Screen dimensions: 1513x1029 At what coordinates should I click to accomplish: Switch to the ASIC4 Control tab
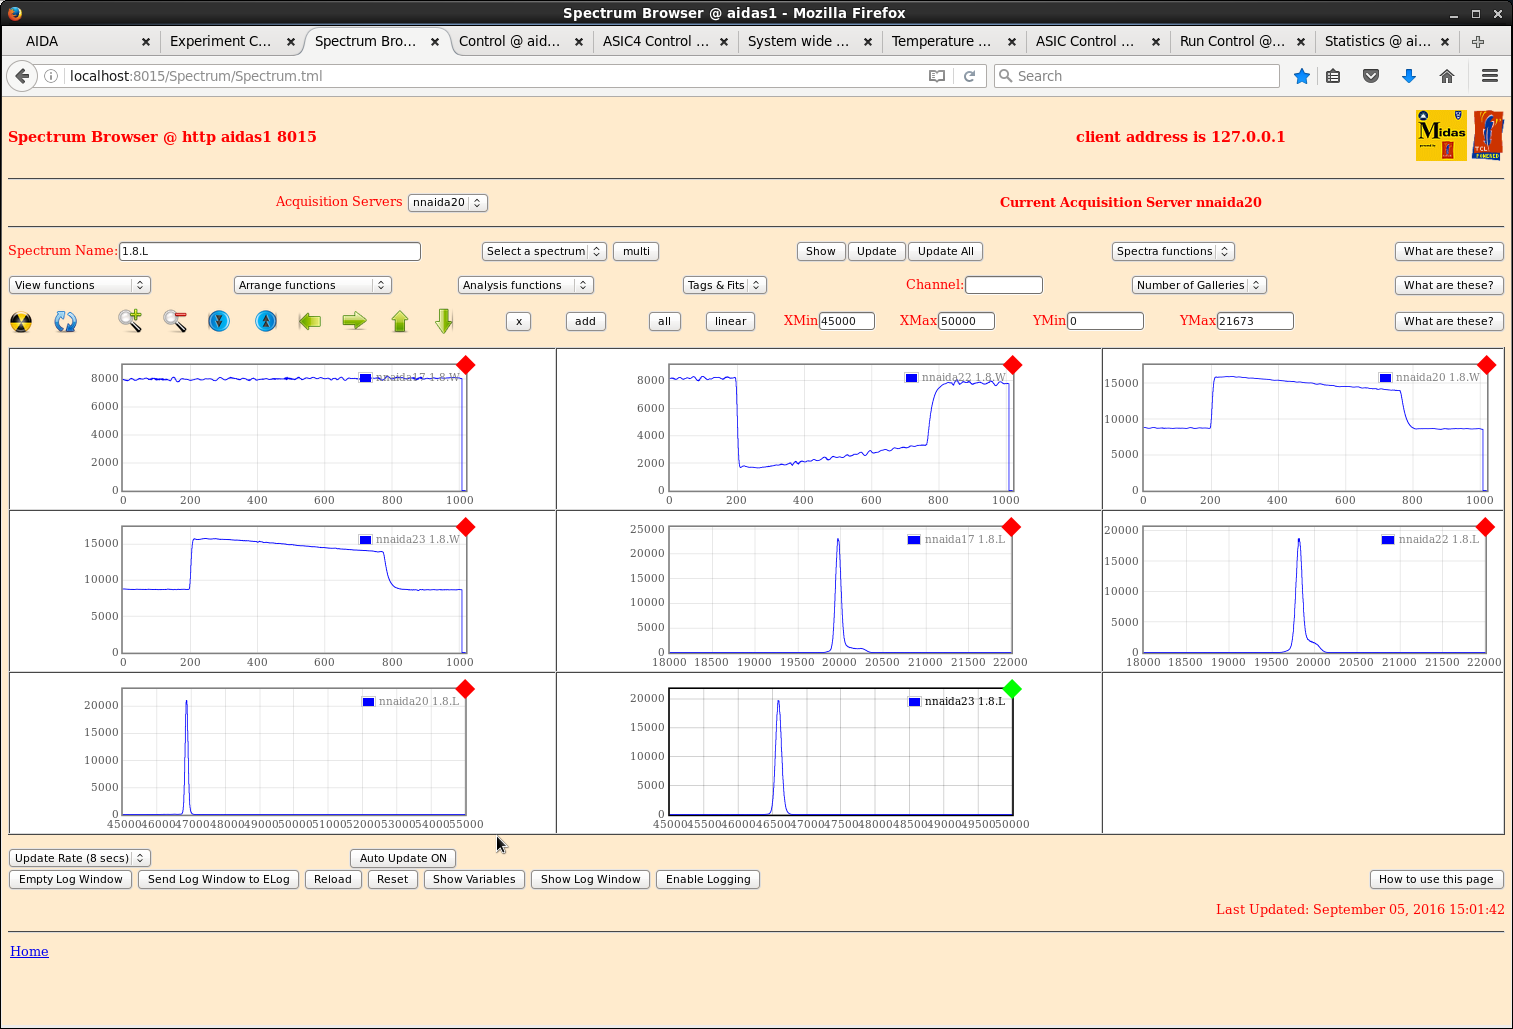tap(656, 42)
